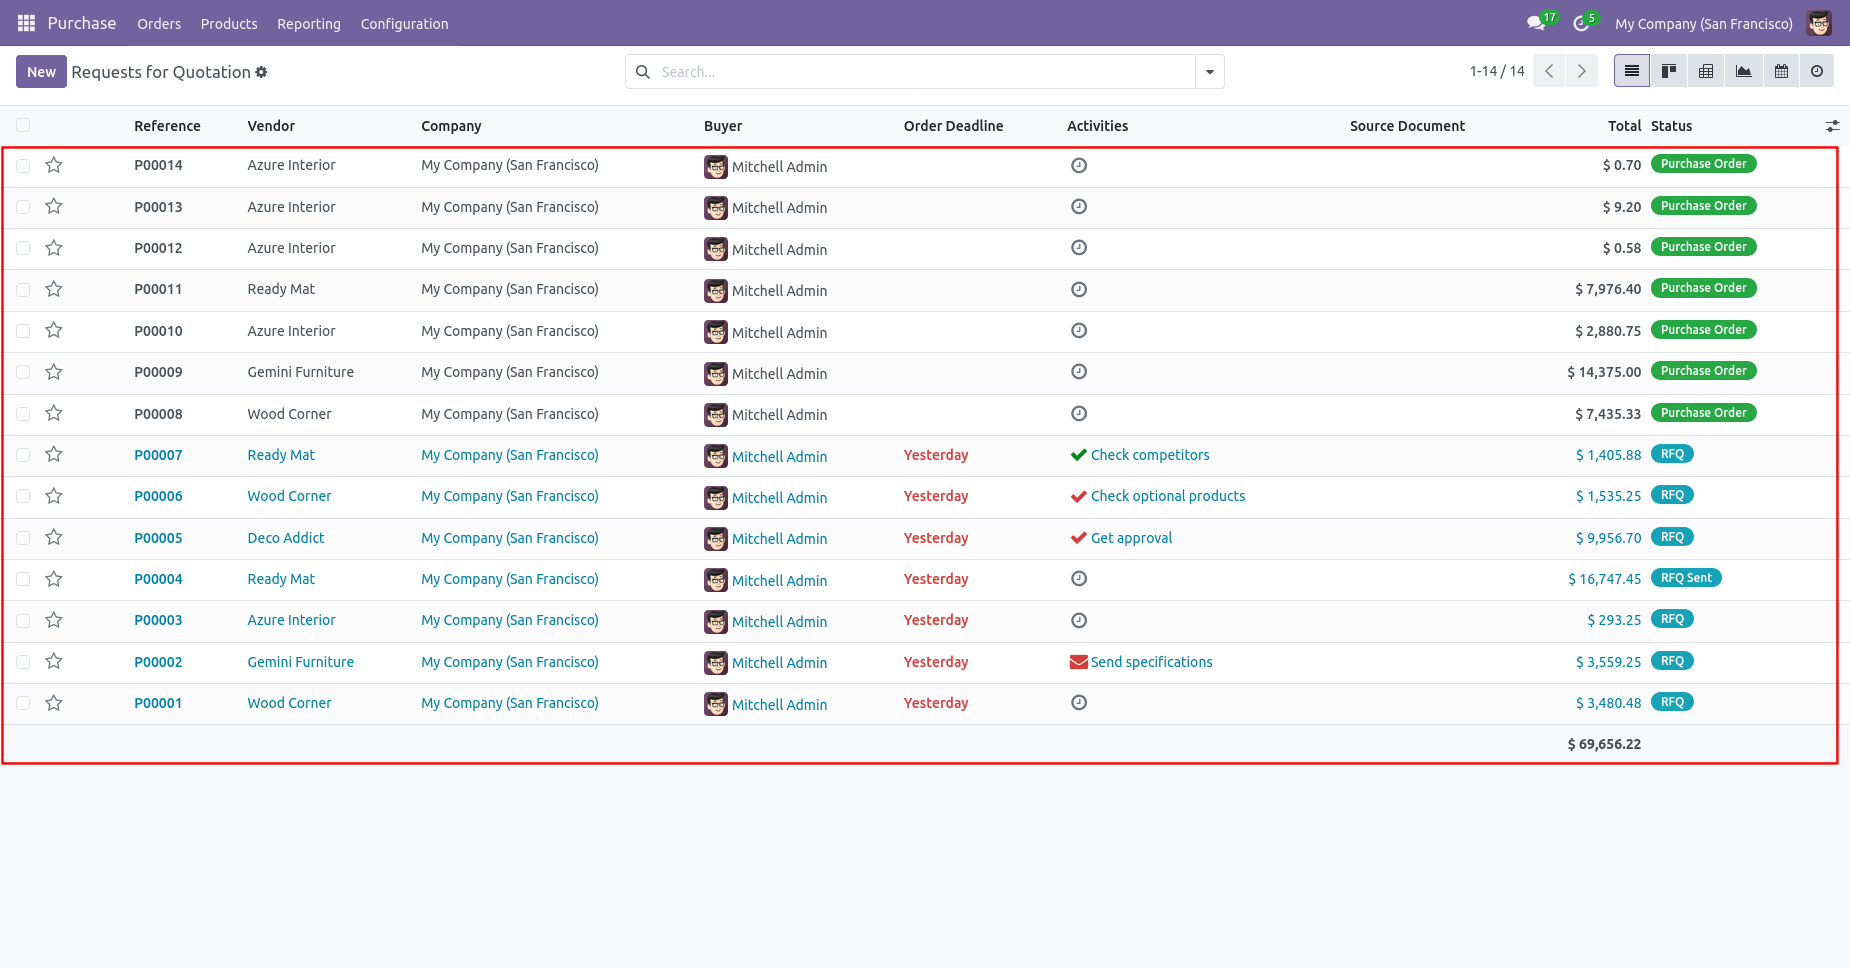
Task: Star the P00014 order as favorite
Action: (x=54, y=165)
